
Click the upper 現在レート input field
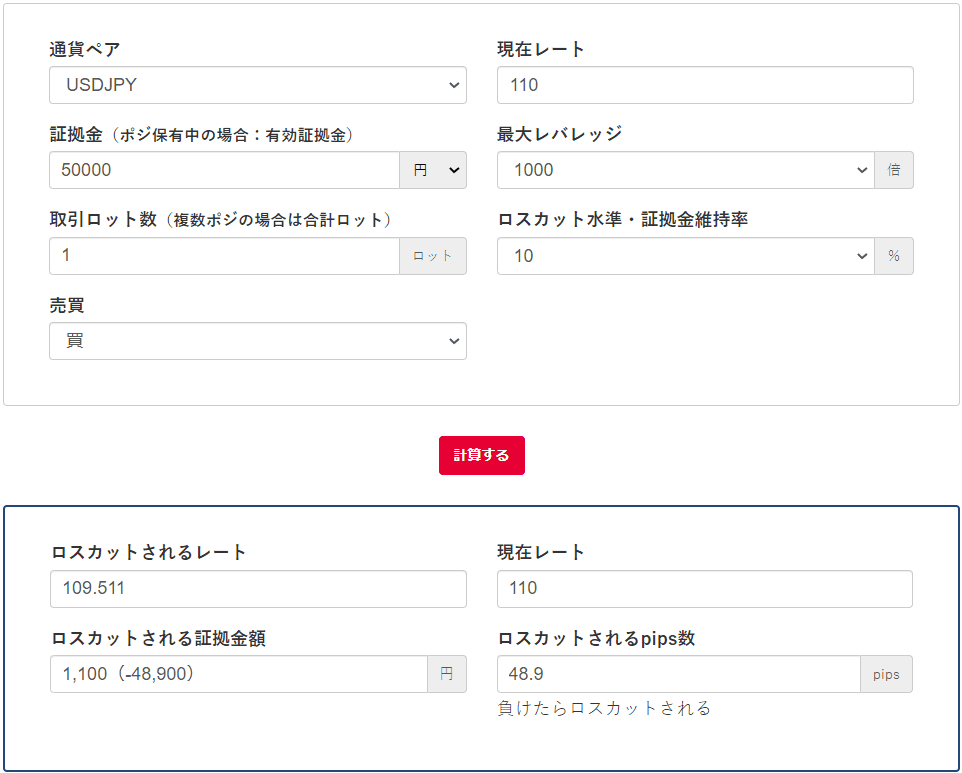704,85
